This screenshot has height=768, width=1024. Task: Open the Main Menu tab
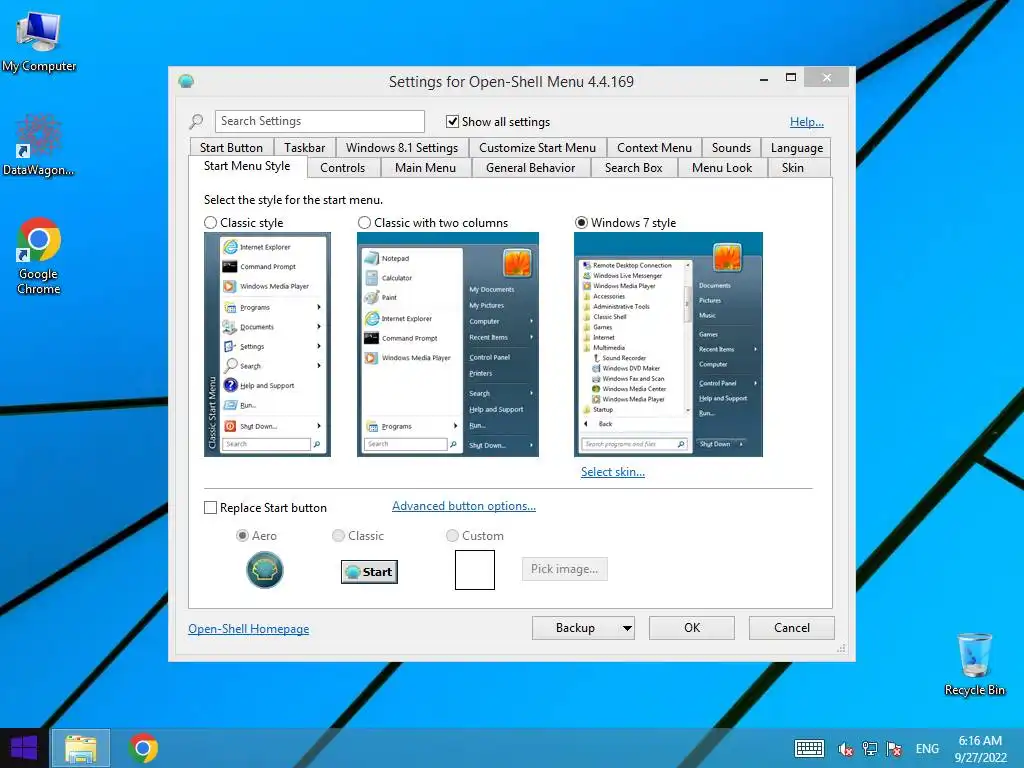tap(425, 168)
